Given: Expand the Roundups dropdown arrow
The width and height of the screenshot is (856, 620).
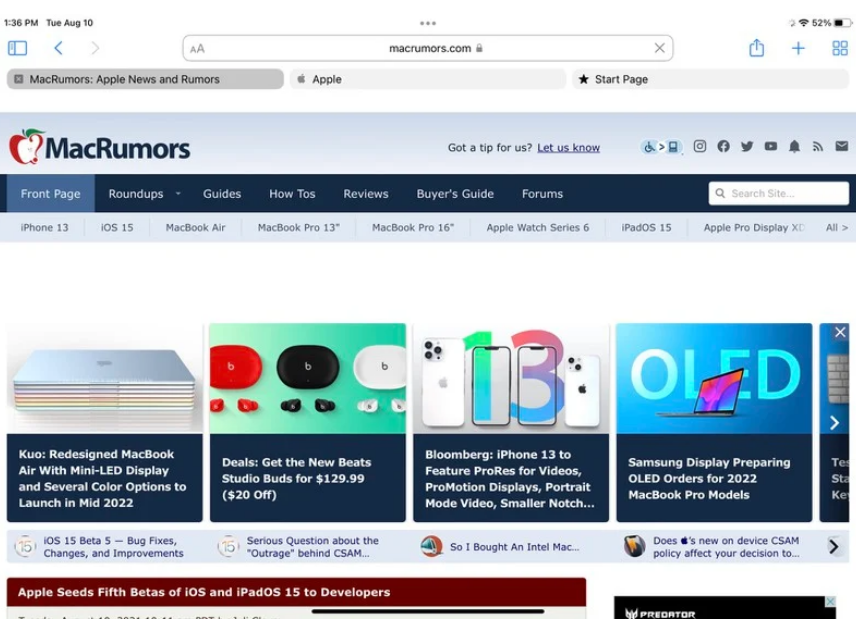Looking at the screenshot, I should point(178,194).
